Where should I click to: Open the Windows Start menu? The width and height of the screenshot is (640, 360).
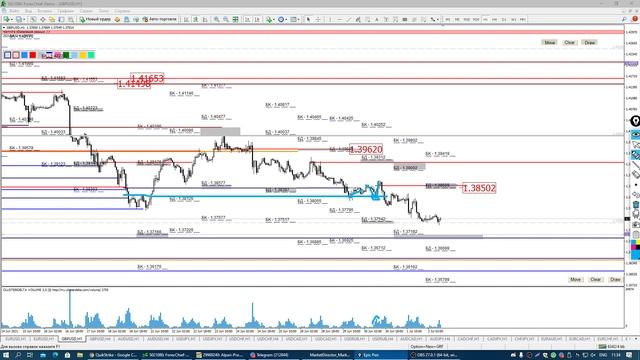[6, 355]
